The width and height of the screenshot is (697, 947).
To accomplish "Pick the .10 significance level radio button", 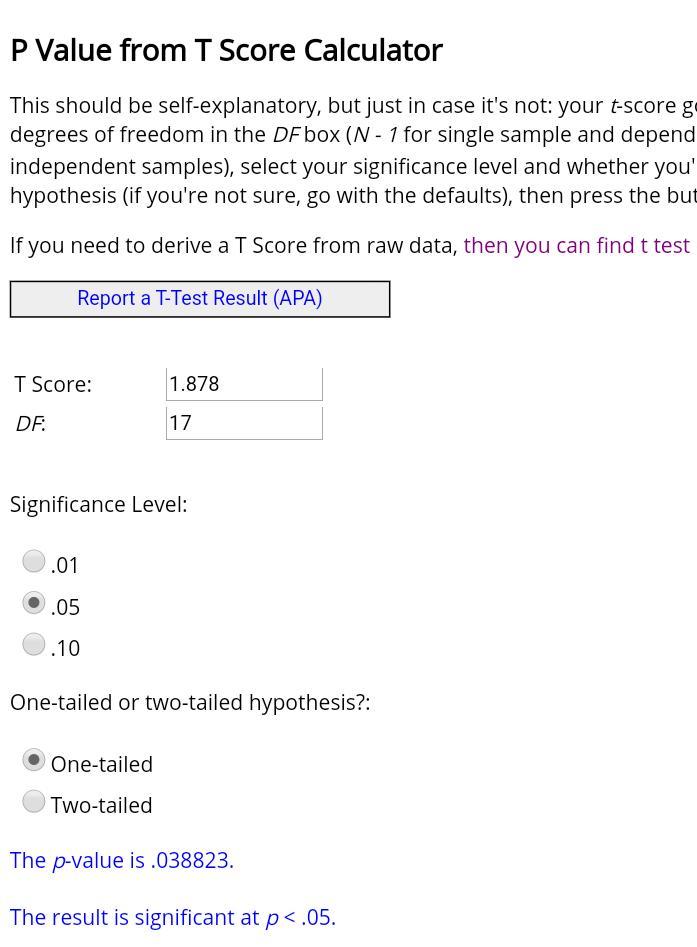I will [x=34, y=644].
